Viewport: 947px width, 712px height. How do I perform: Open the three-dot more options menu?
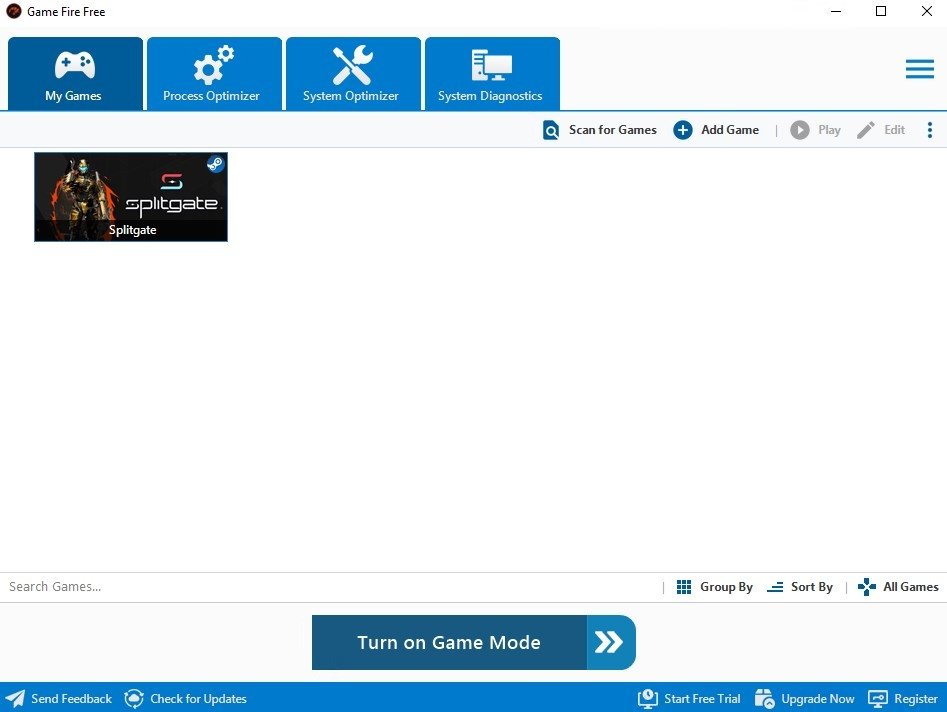(x=929, y=130)
